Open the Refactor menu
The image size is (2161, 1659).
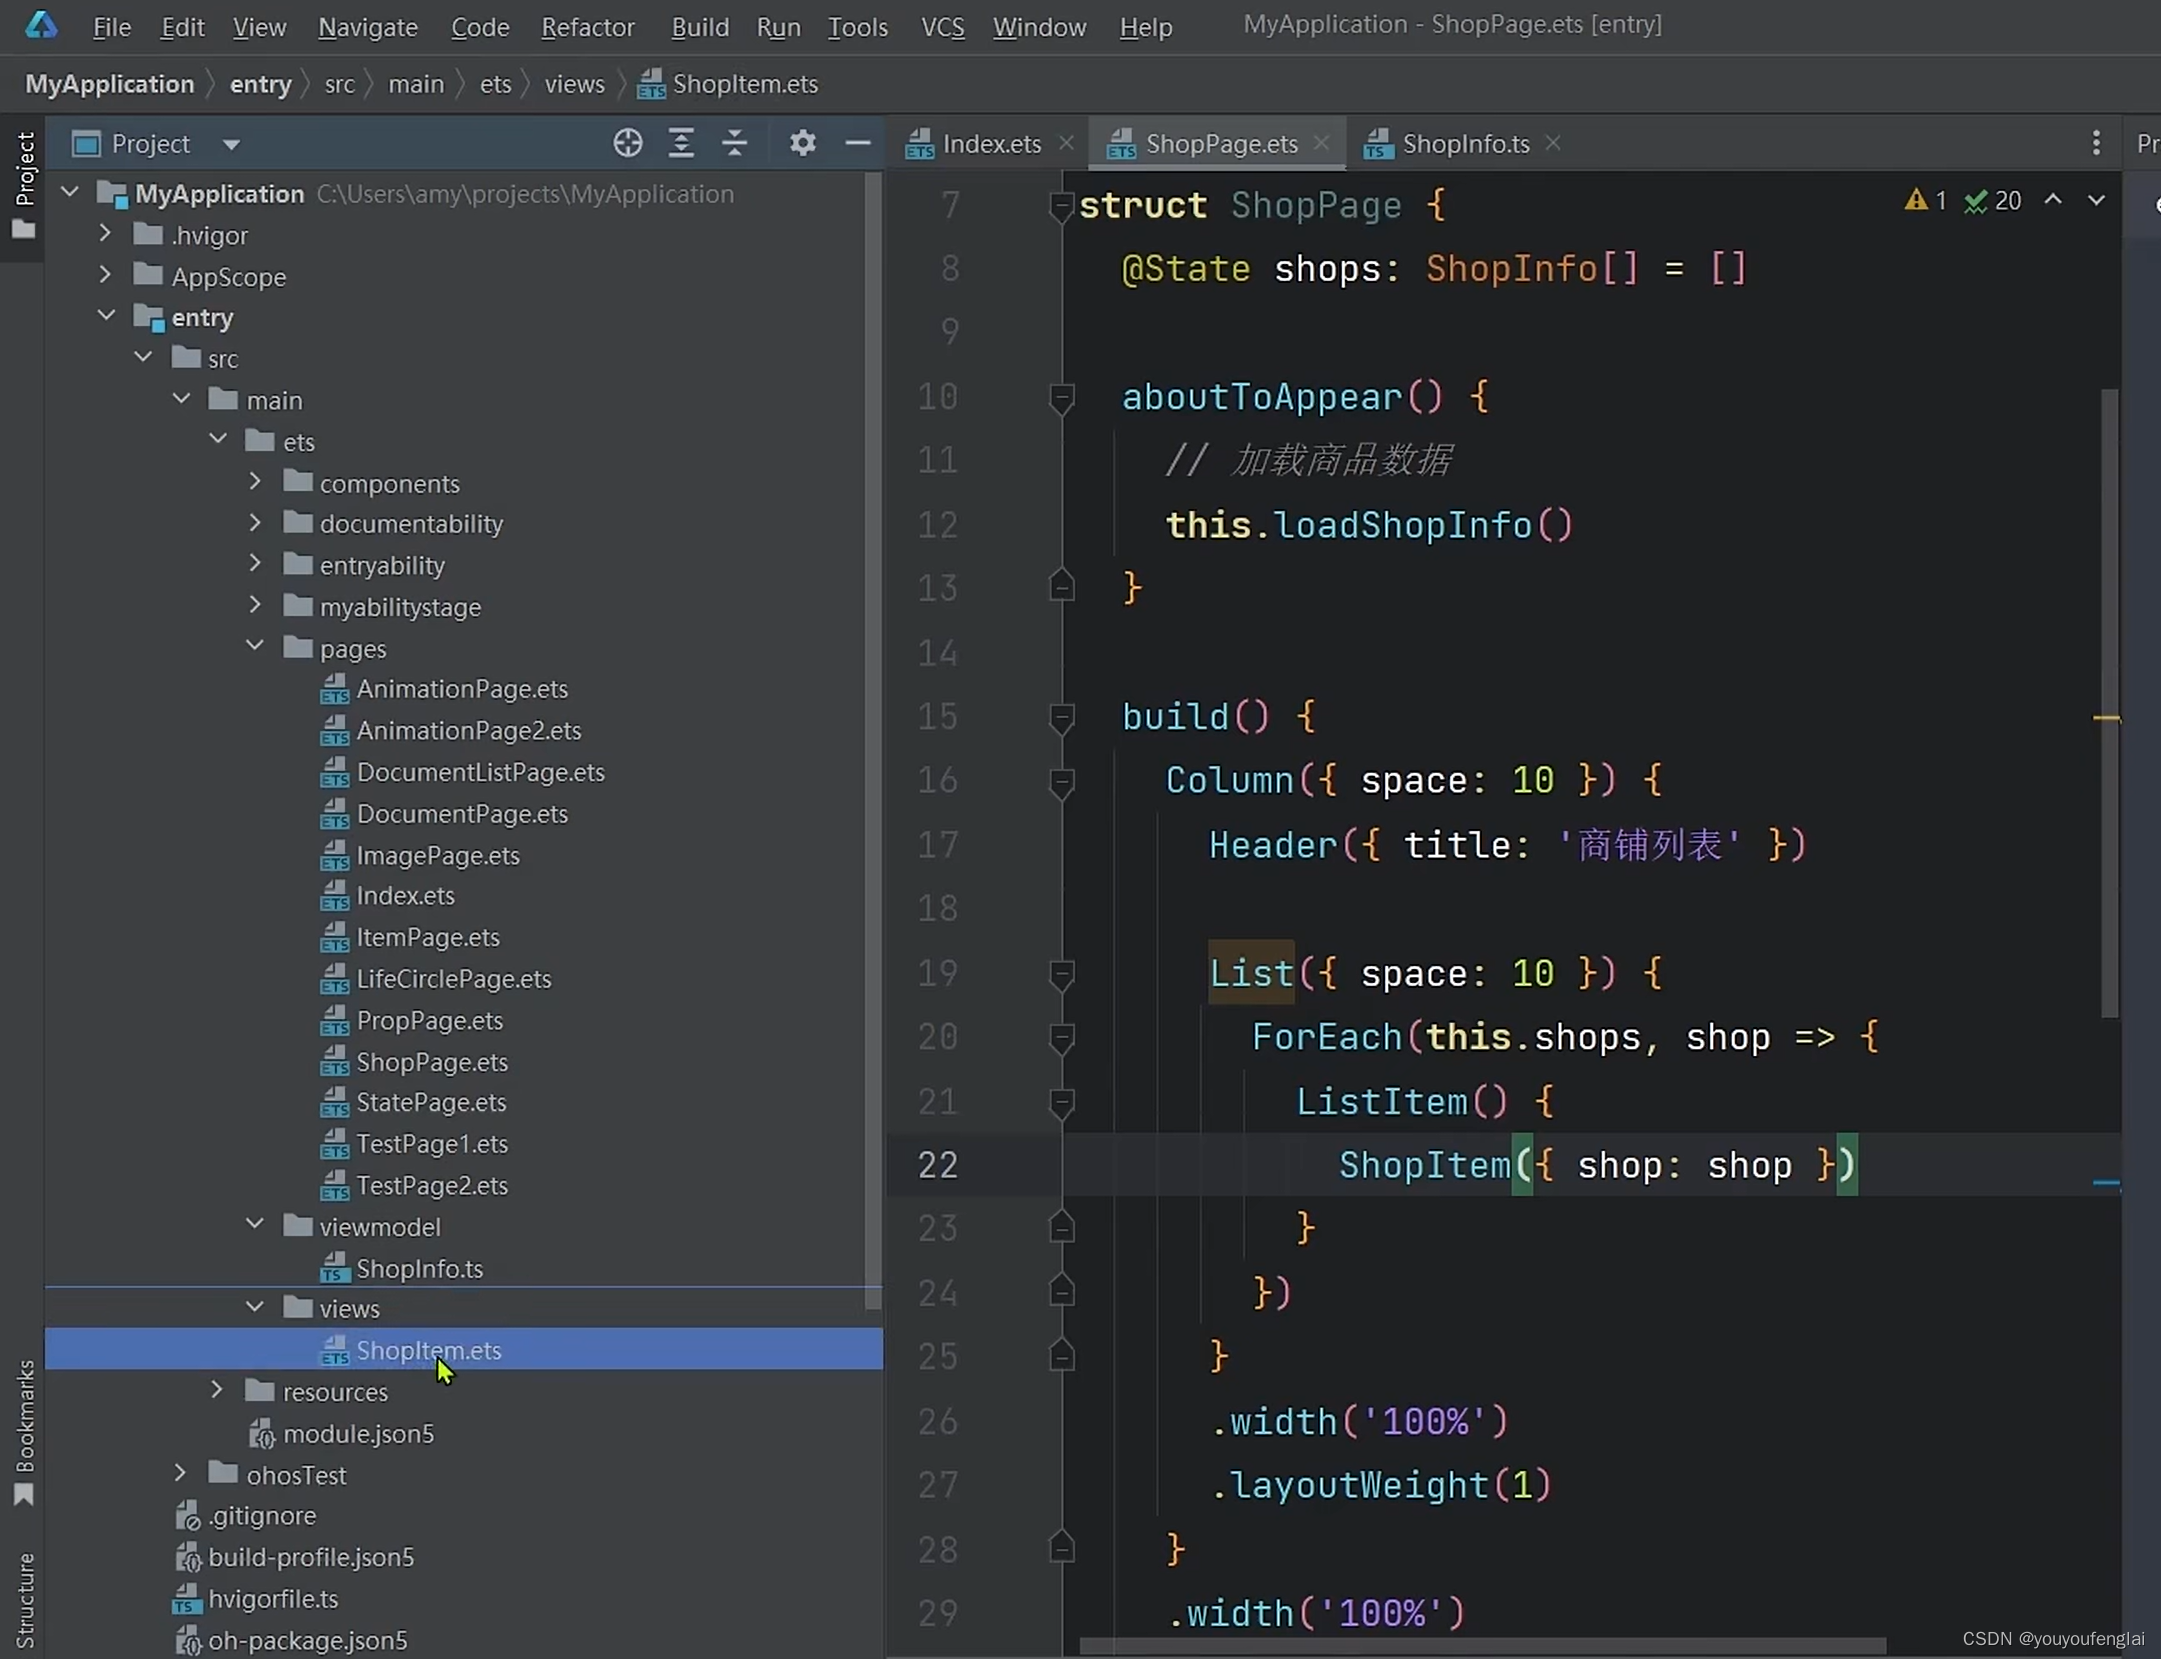[x=588, y=27]
